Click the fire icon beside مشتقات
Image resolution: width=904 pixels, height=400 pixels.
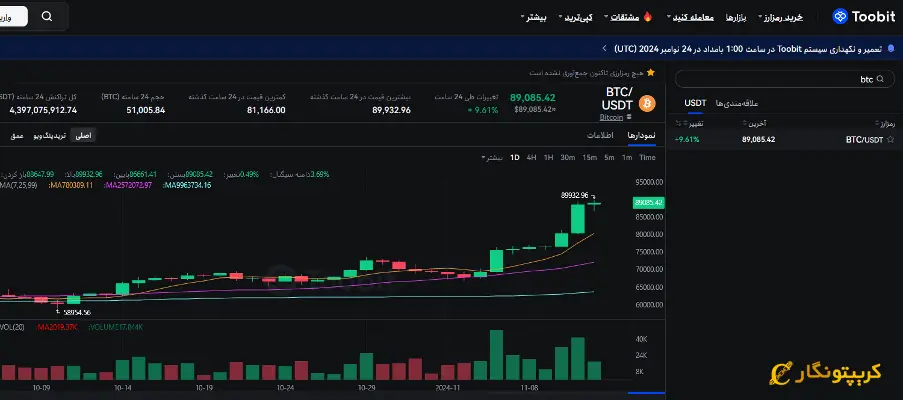coord(648,16)
